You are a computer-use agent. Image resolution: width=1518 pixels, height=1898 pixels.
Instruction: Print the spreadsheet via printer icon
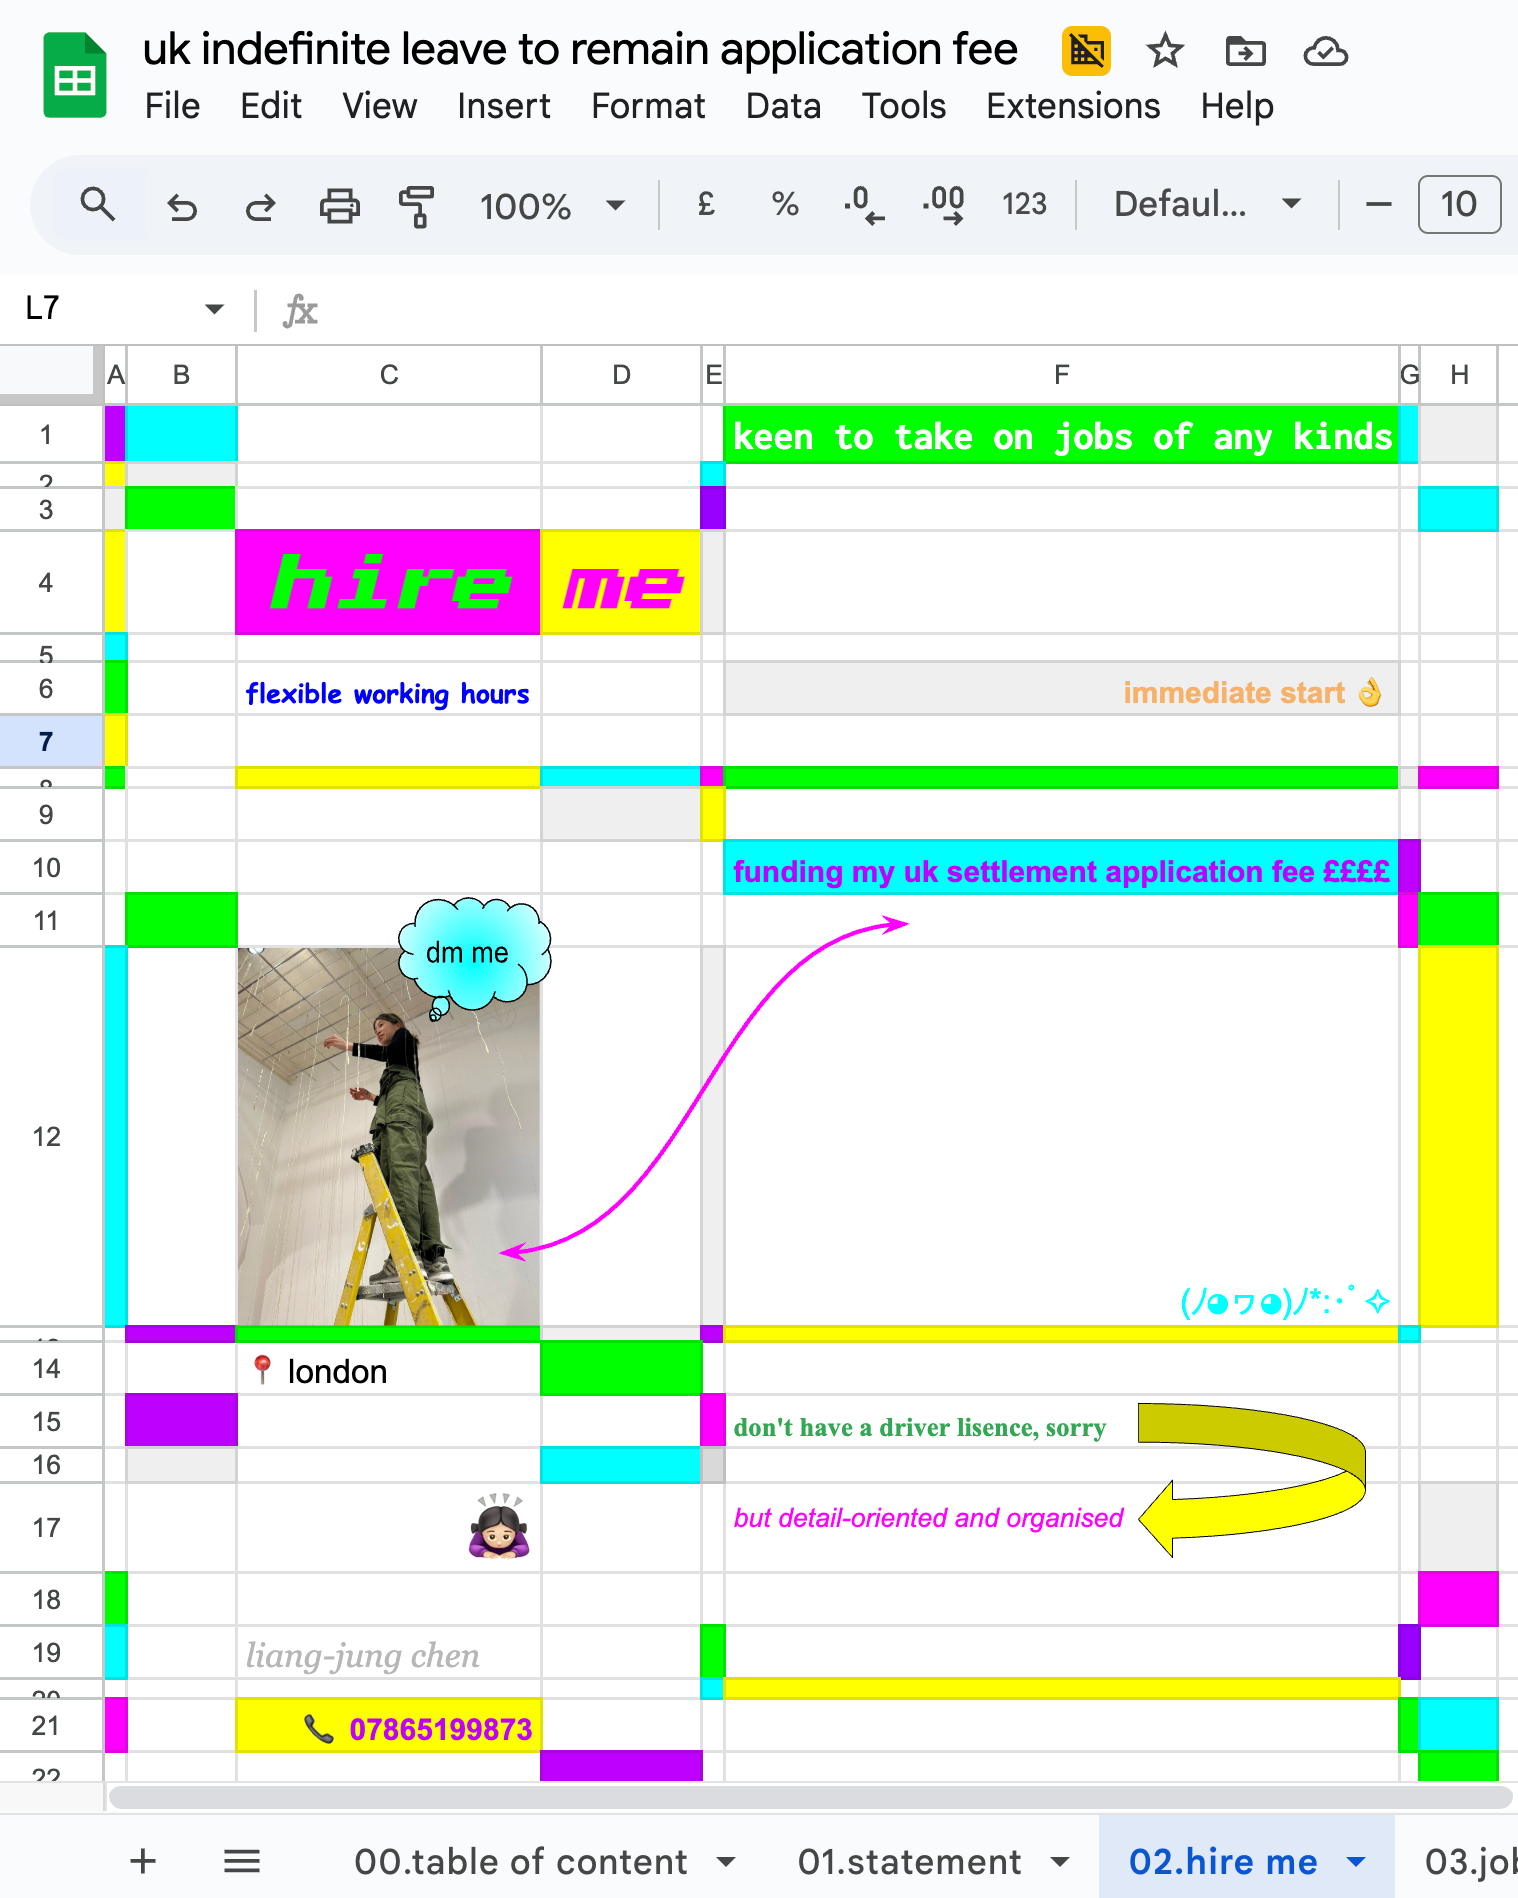pos(339,206)
